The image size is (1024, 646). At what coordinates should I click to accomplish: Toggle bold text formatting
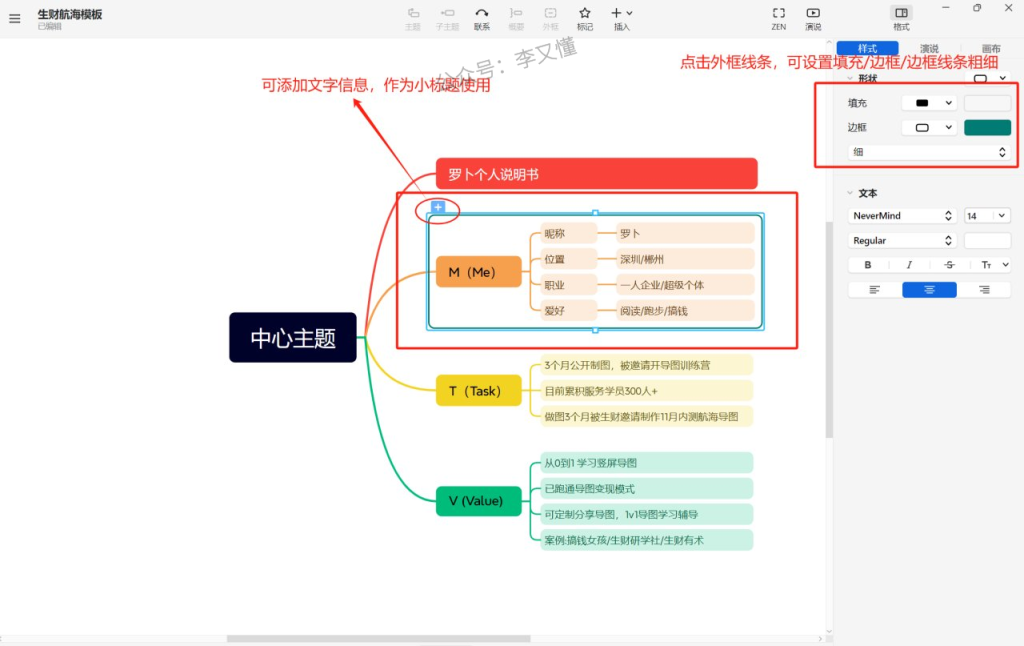pos(868,265)
